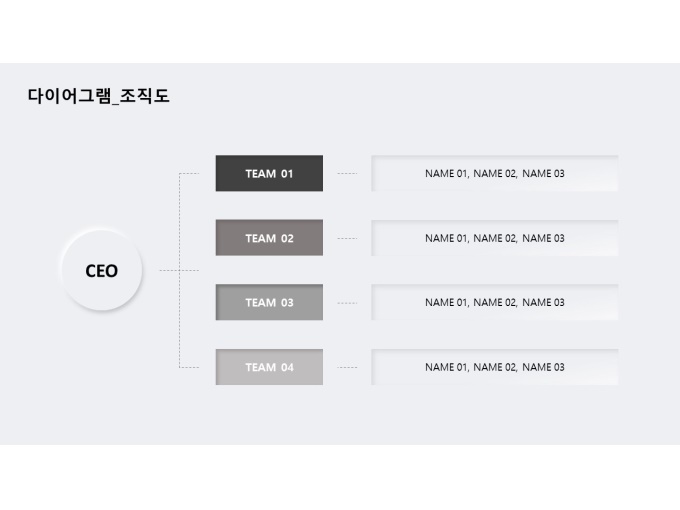Select the gray TEAM 03 box
The height and width of the screenshot is (510, 680).
click(x=269, y=302)
